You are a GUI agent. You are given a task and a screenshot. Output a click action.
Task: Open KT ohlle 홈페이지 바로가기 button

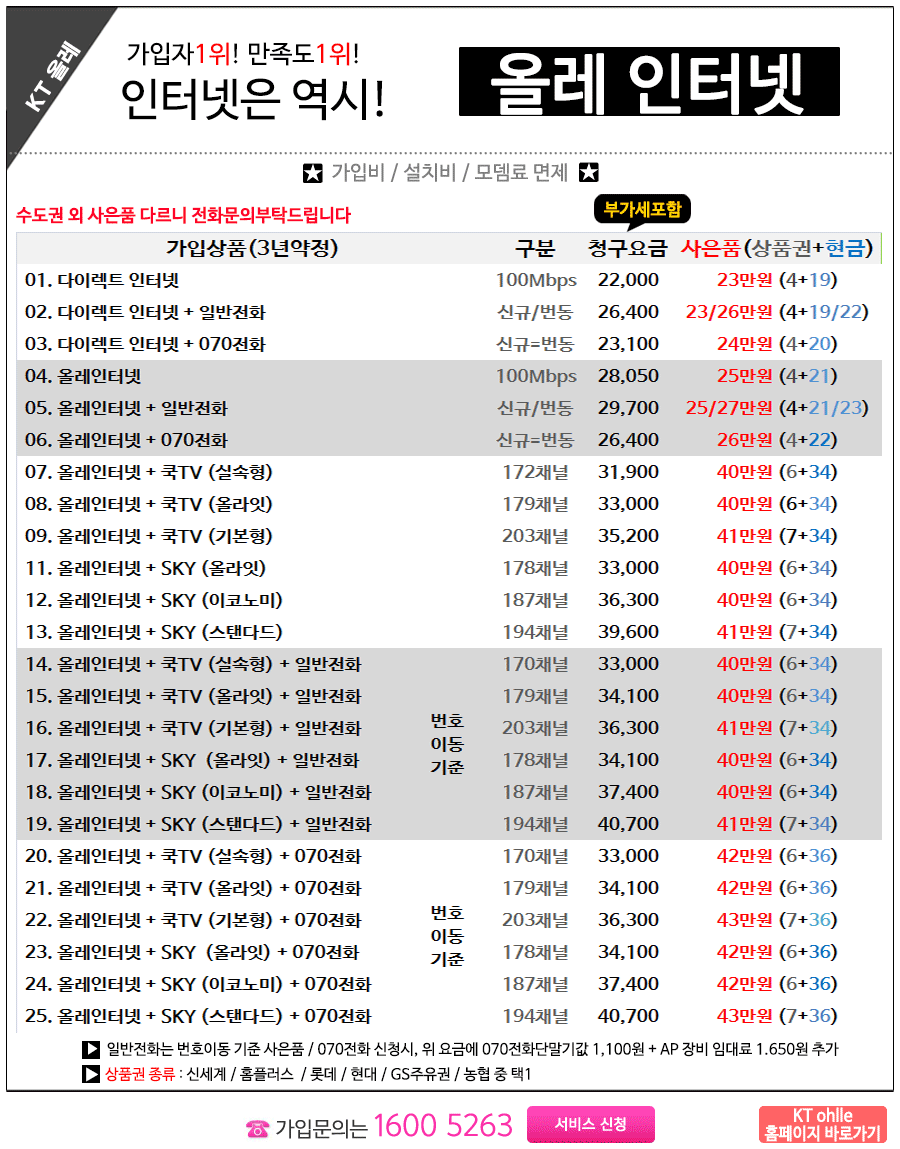pyautogui.click(x=822, y=1125)
